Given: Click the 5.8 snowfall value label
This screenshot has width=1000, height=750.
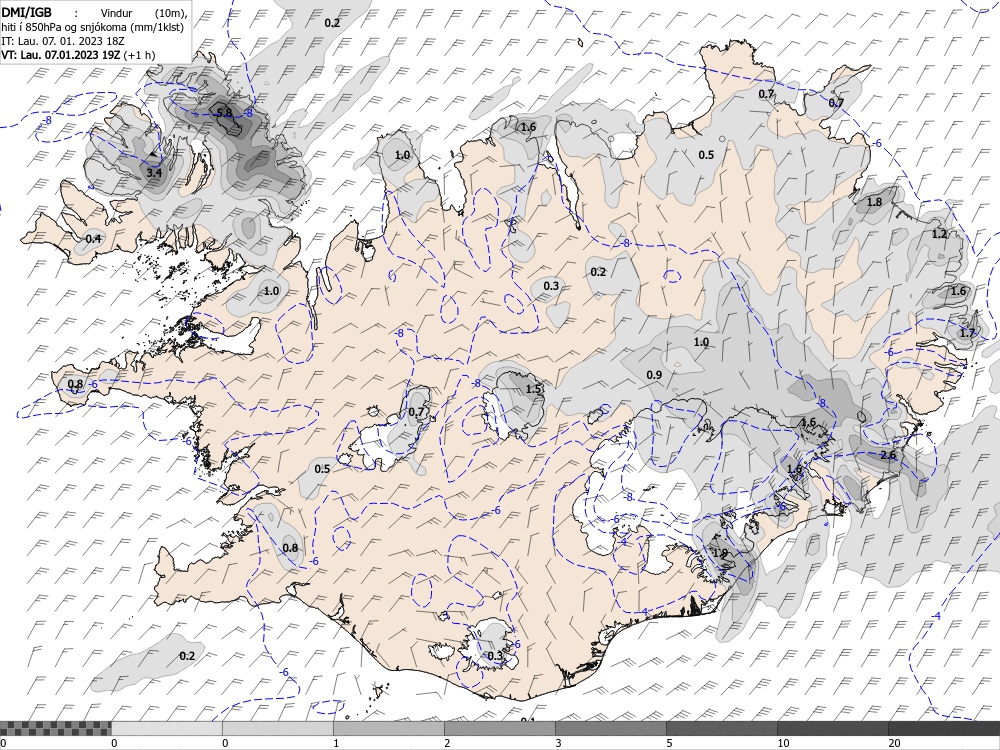Looking at the screenshot, I should coord(224,113).
